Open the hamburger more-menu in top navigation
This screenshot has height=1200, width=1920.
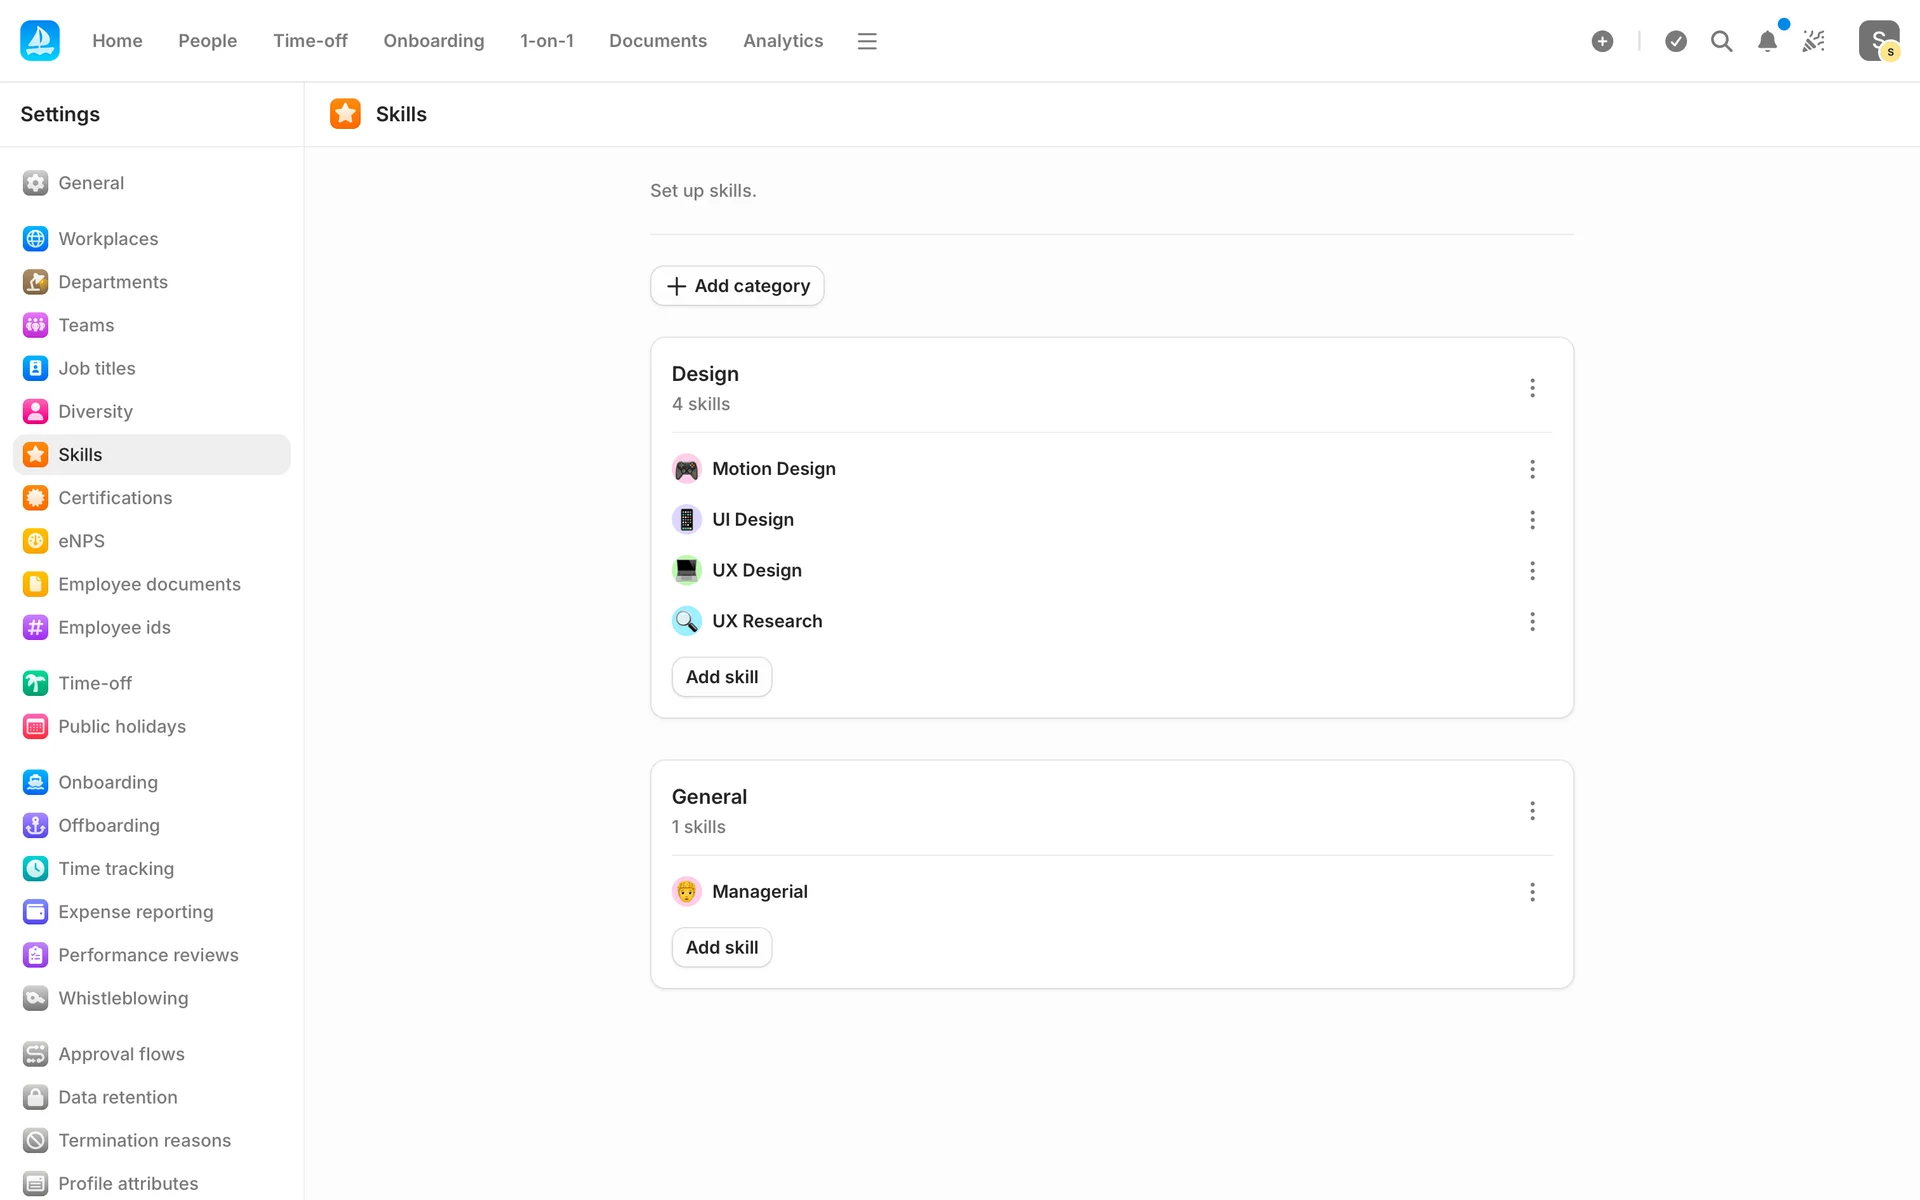click(x=867, y=41)
